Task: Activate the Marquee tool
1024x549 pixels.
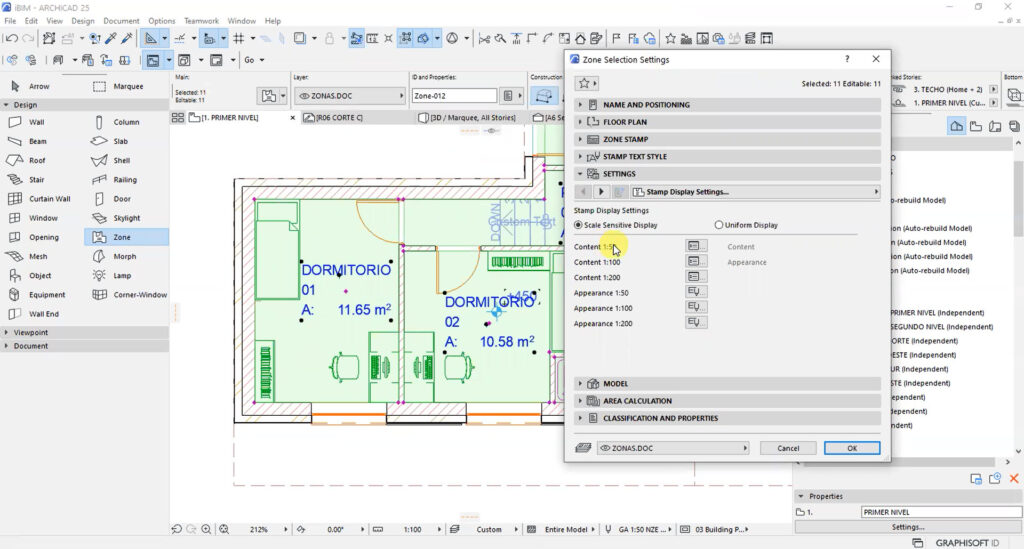Action: point(127,86)
